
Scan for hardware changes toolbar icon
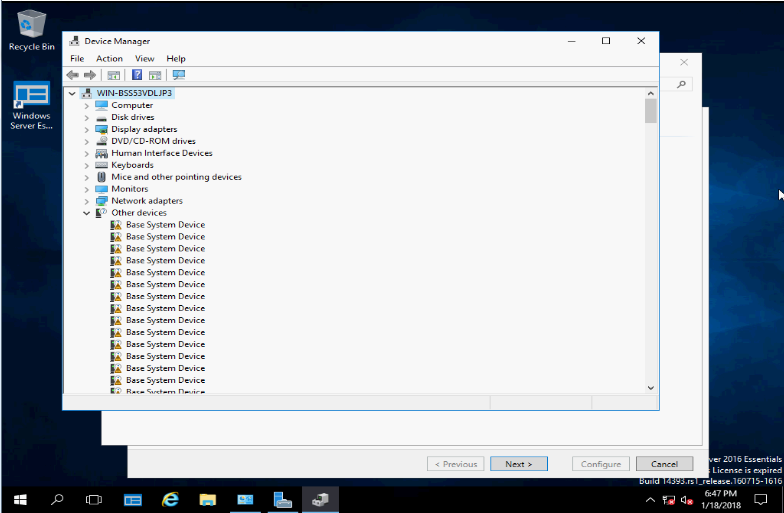pos(178,75)
